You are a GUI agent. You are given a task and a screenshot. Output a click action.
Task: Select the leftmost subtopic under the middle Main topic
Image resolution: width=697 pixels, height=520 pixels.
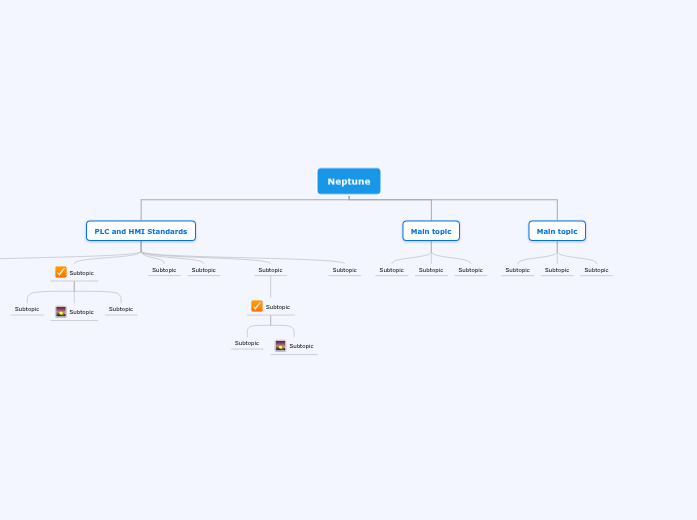pyautogui.click(x=392, y=270)
